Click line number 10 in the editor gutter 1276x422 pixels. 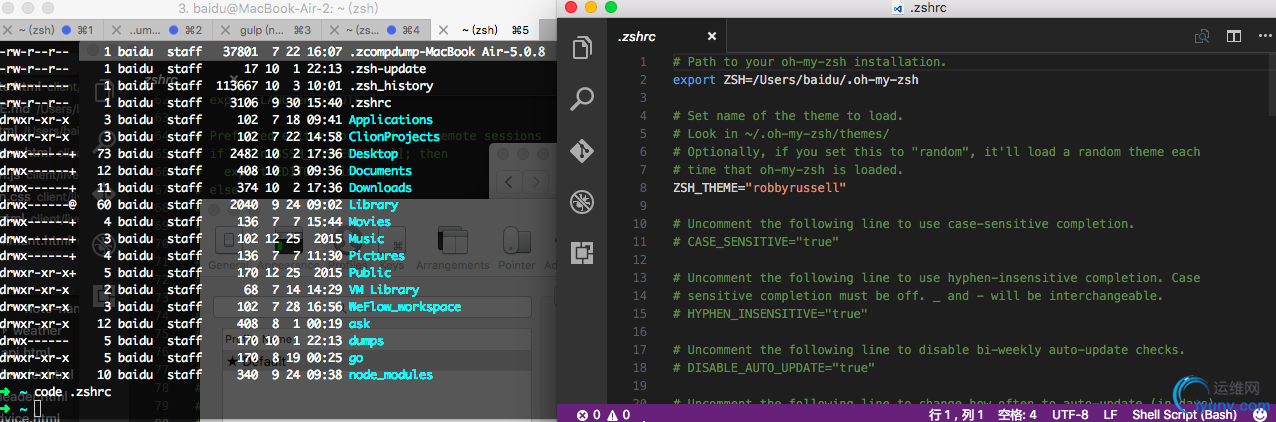coord(639,224)
